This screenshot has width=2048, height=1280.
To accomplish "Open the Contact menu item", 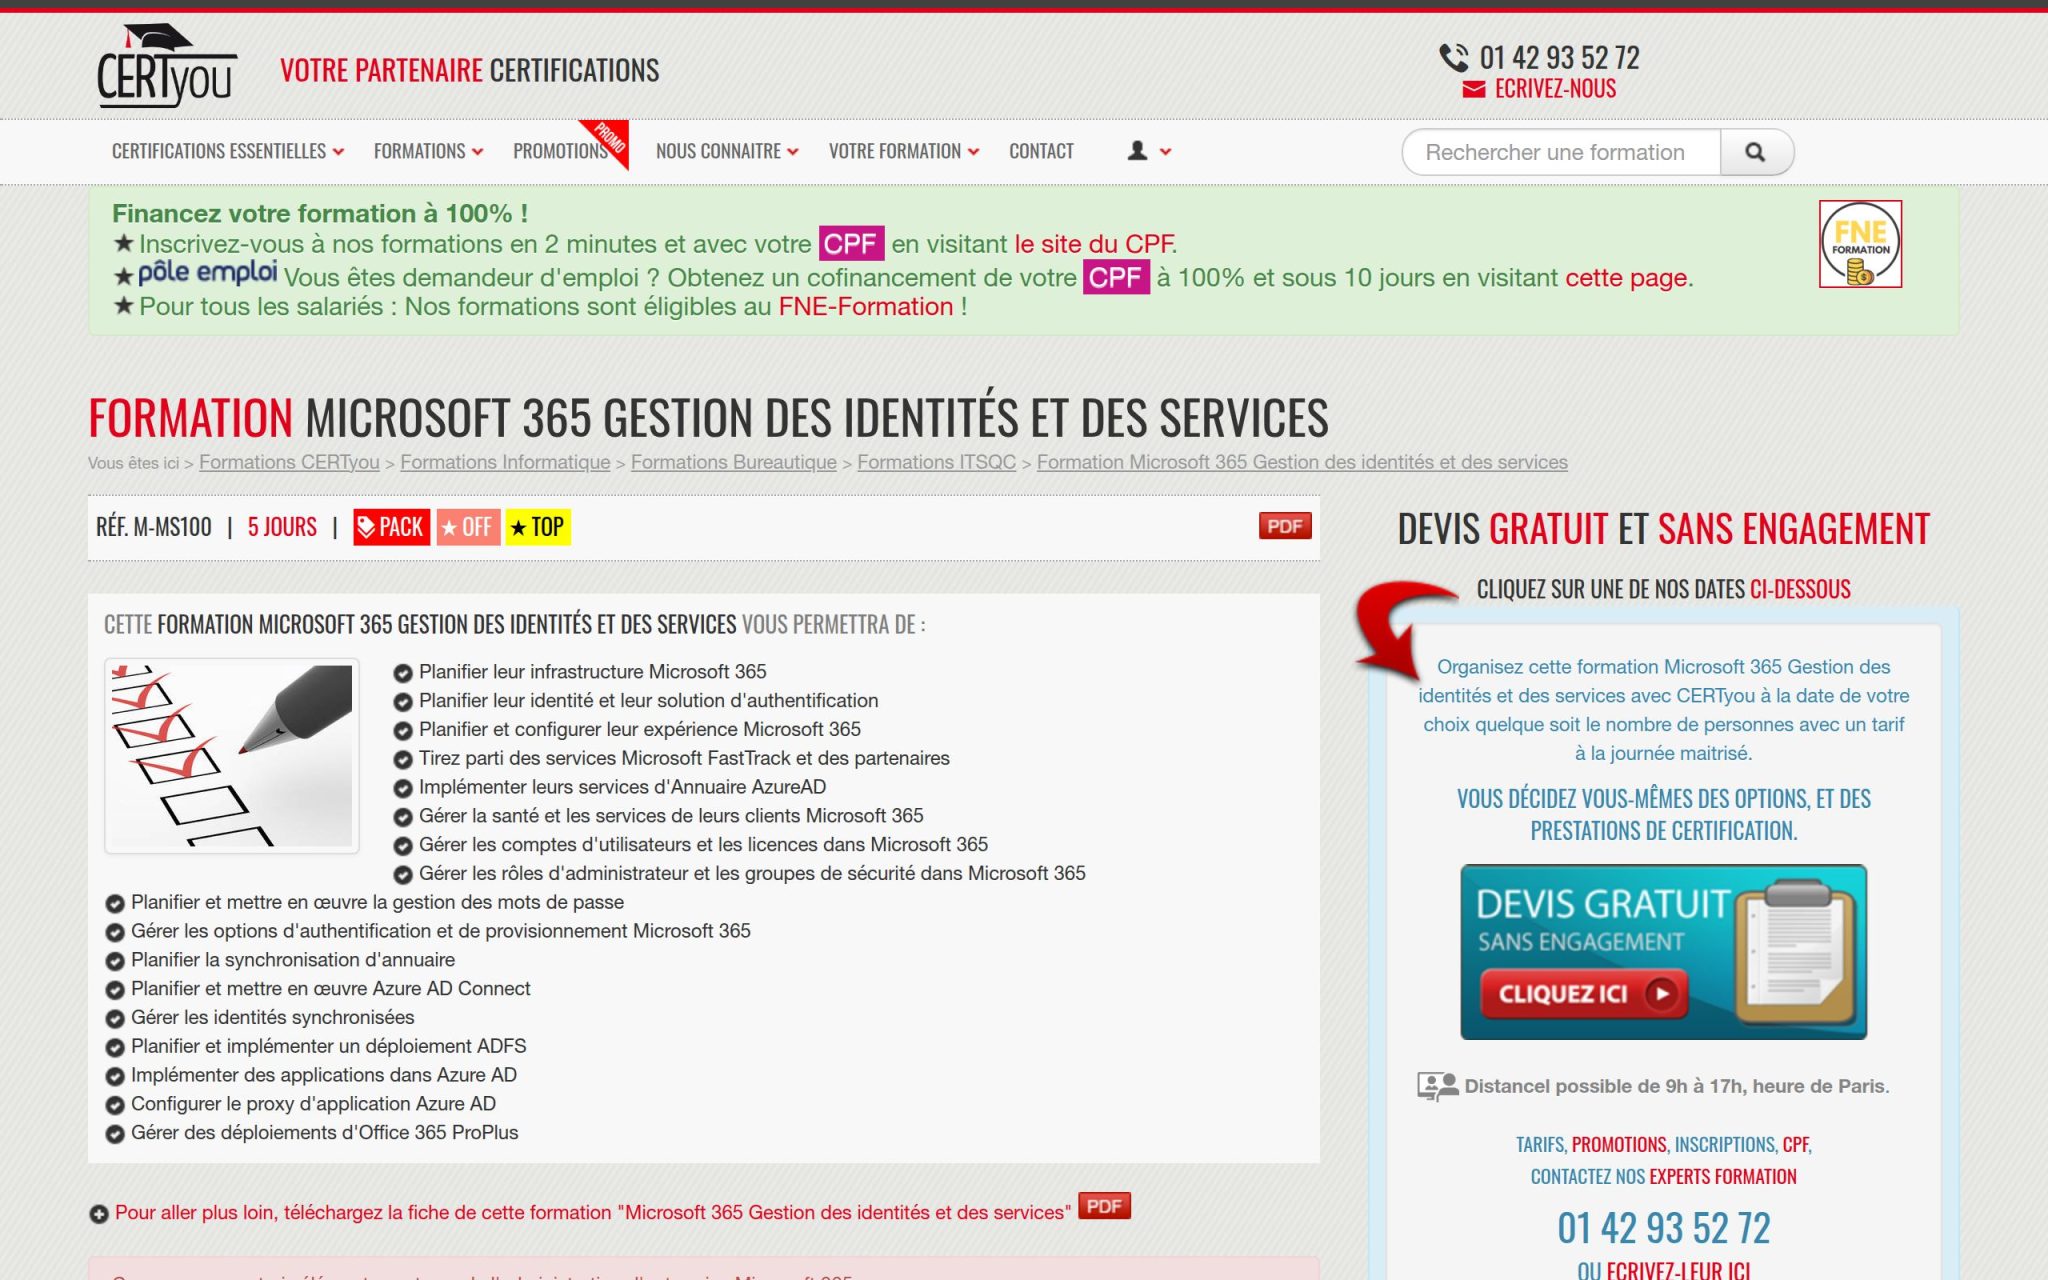I will point(1041,151).
